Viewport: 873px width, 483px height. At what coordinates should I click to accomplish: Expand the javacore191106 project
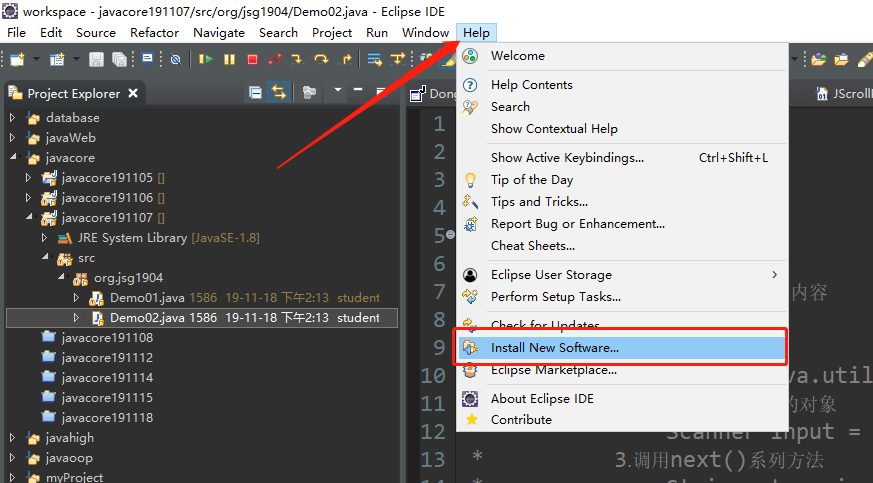(28, 198)
